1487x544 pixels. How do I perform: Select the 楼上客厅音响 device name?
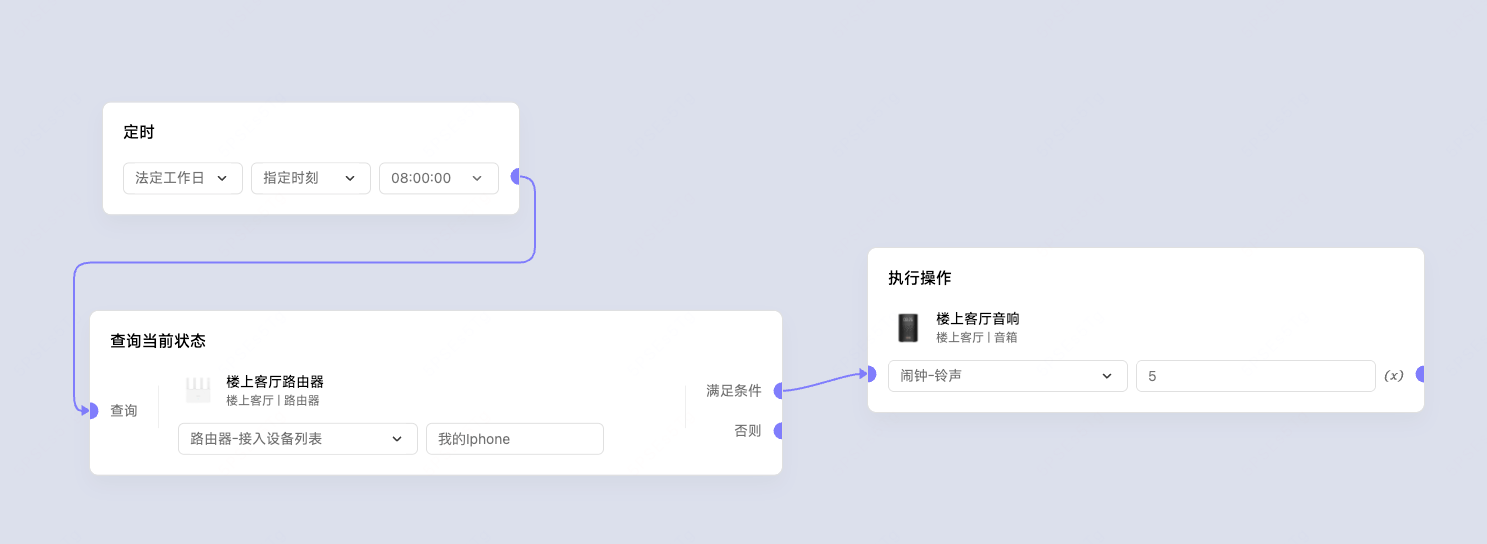pos(977,319)
